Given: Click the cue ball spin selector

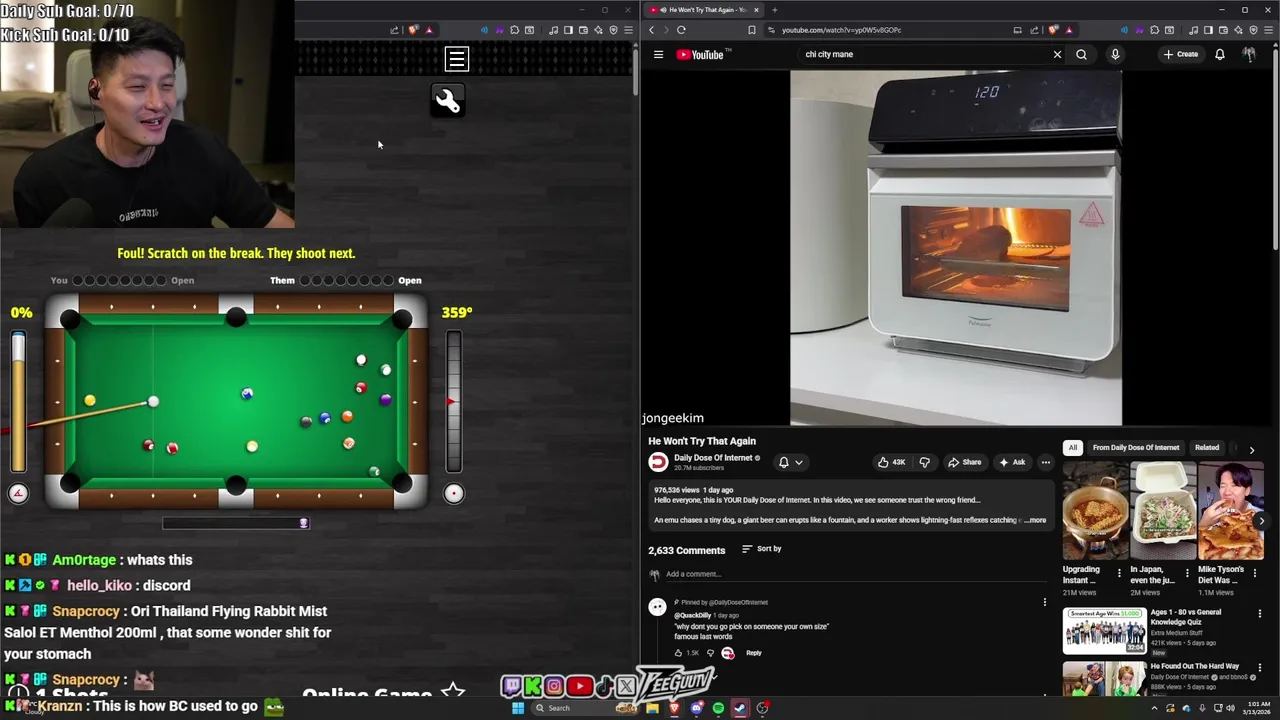Looking at the screenshot, I should pos(454,493).
